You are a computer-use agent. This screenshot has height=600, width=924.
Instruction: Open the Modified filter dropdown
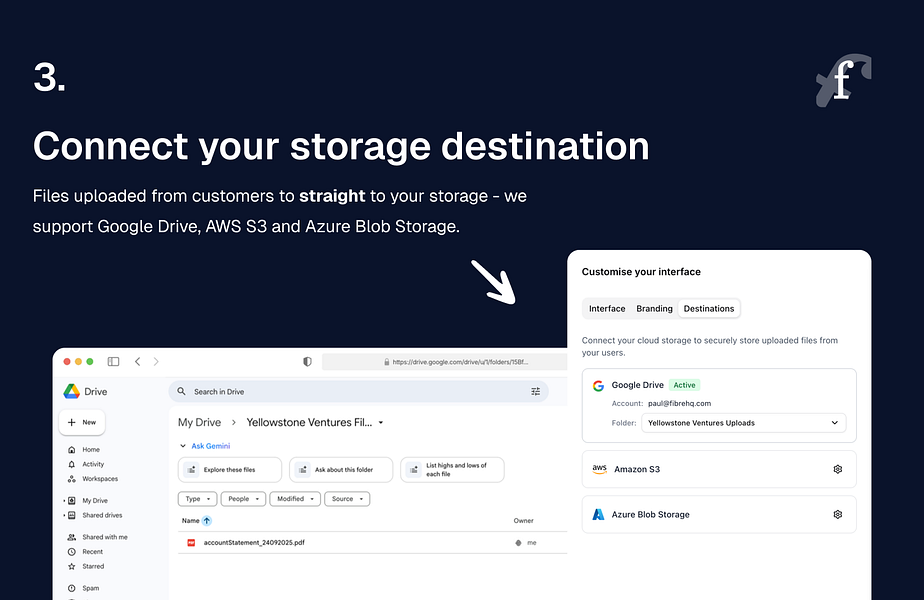tap(295, 499)
